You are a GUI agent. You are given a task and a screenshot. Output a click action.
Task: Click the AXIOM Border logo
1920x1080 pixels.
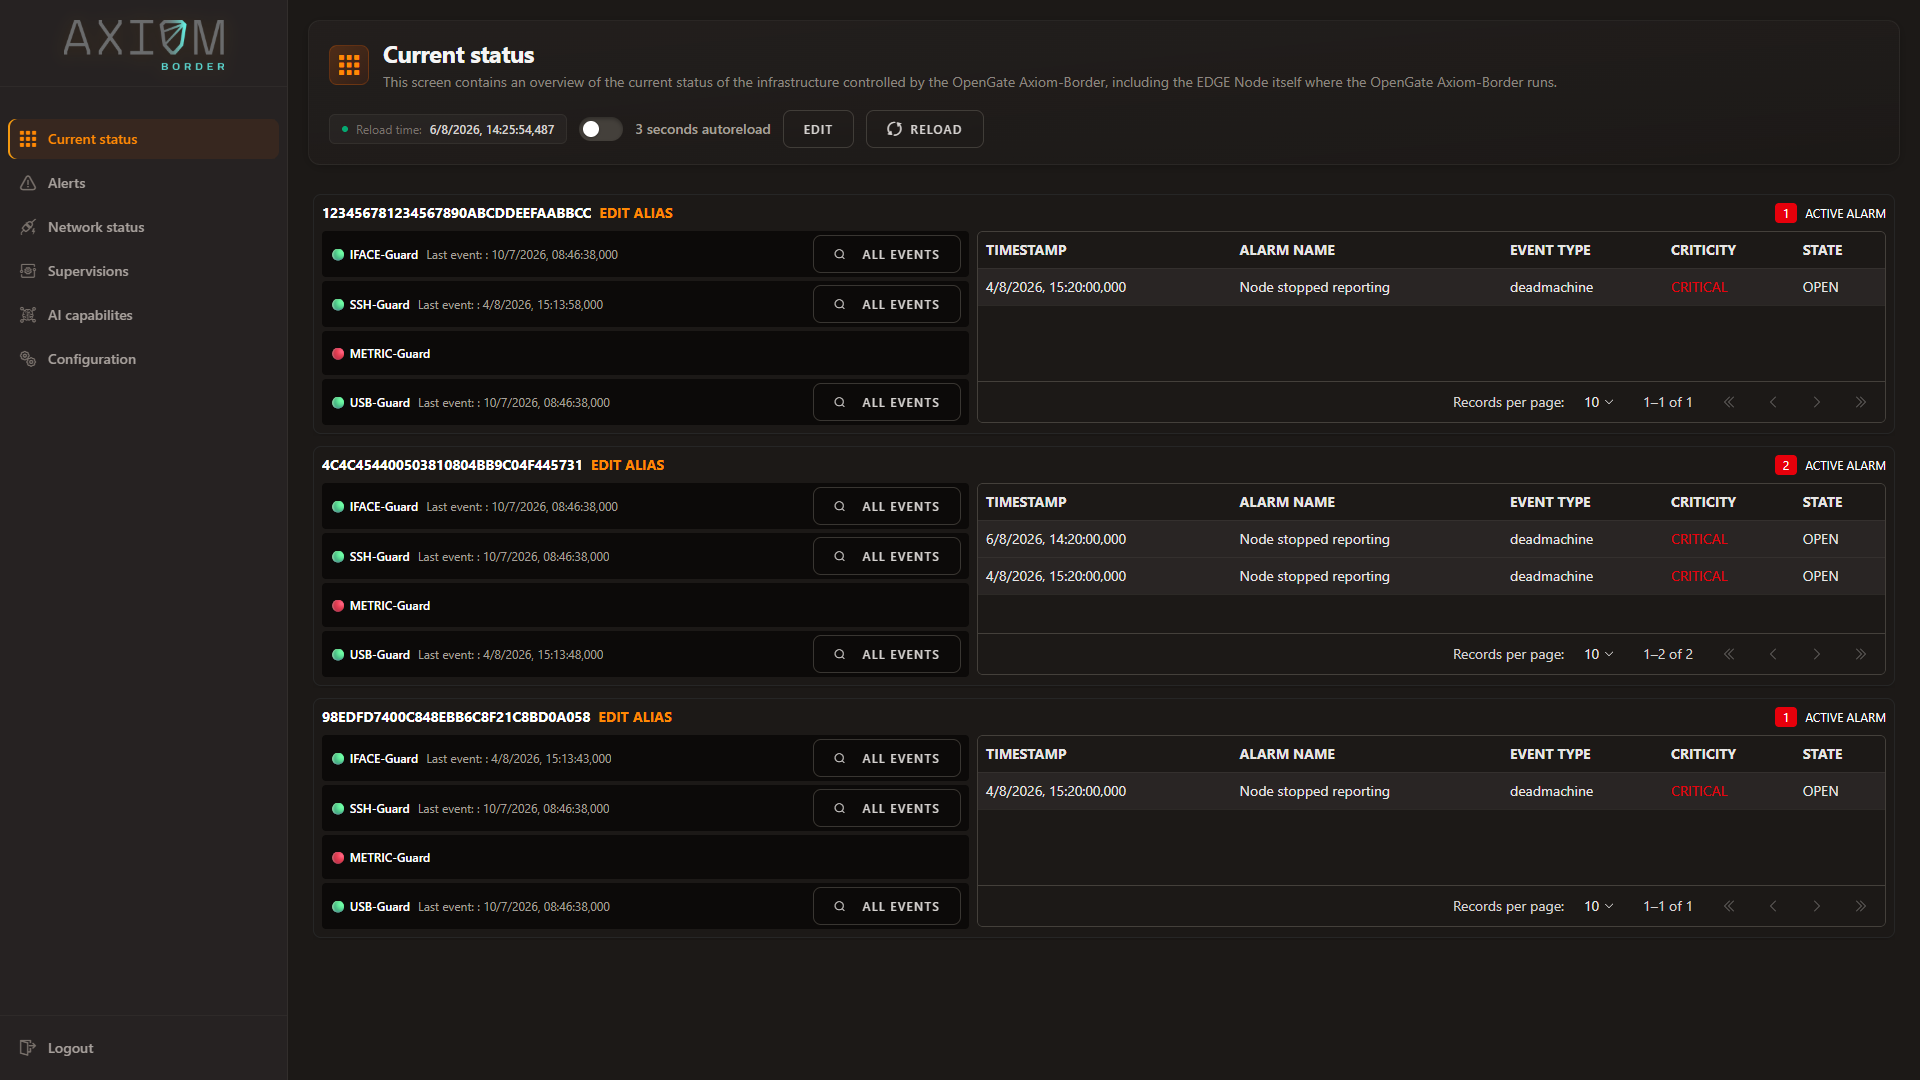tap(144, 44)
